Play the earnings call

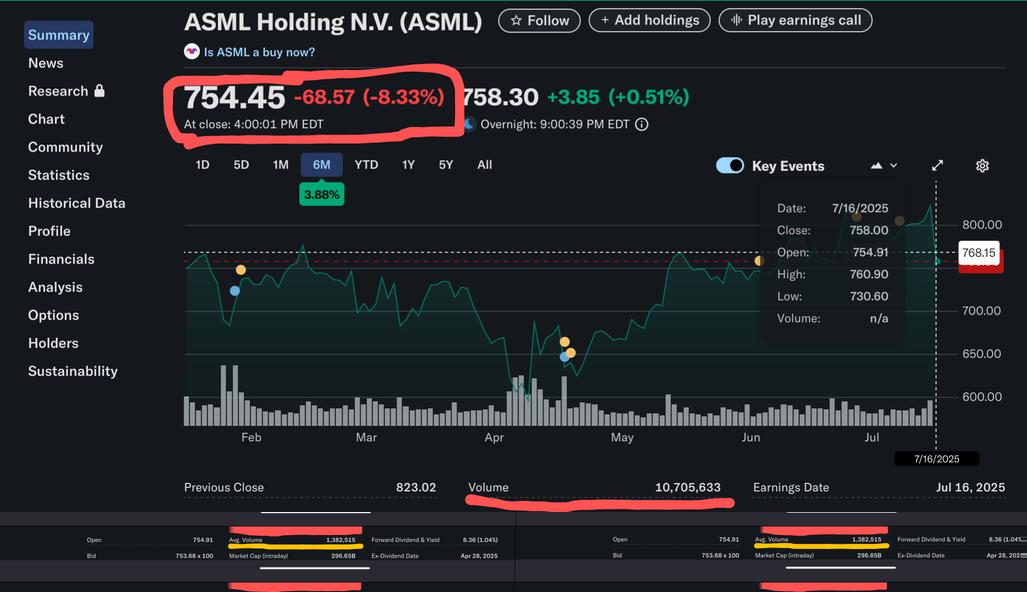click(x=795, y=20)
